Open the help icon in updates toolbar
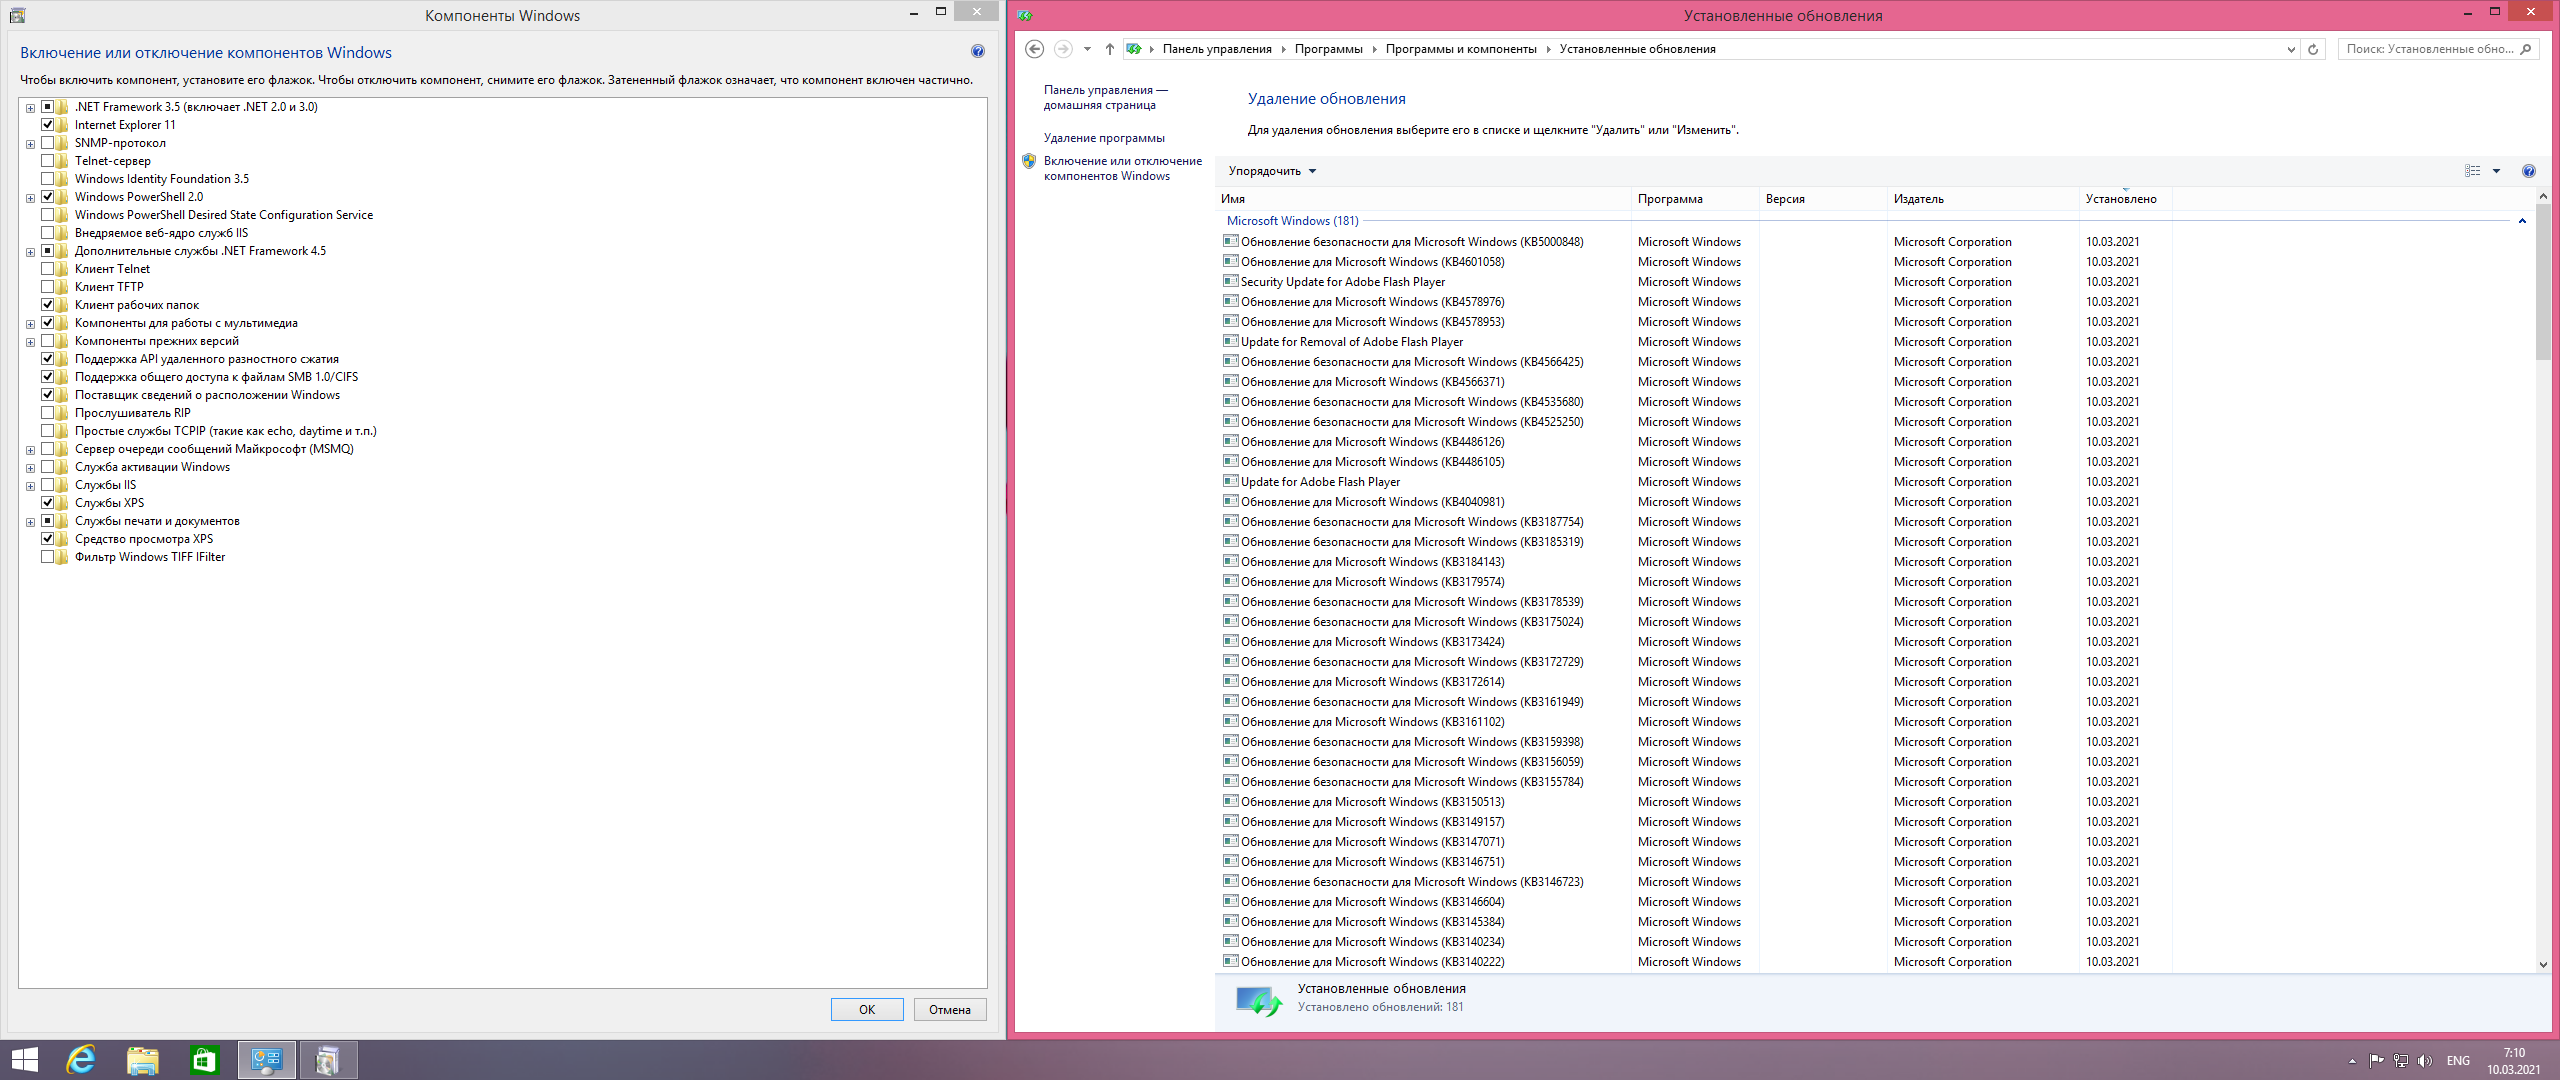 tap(2528, 171)
